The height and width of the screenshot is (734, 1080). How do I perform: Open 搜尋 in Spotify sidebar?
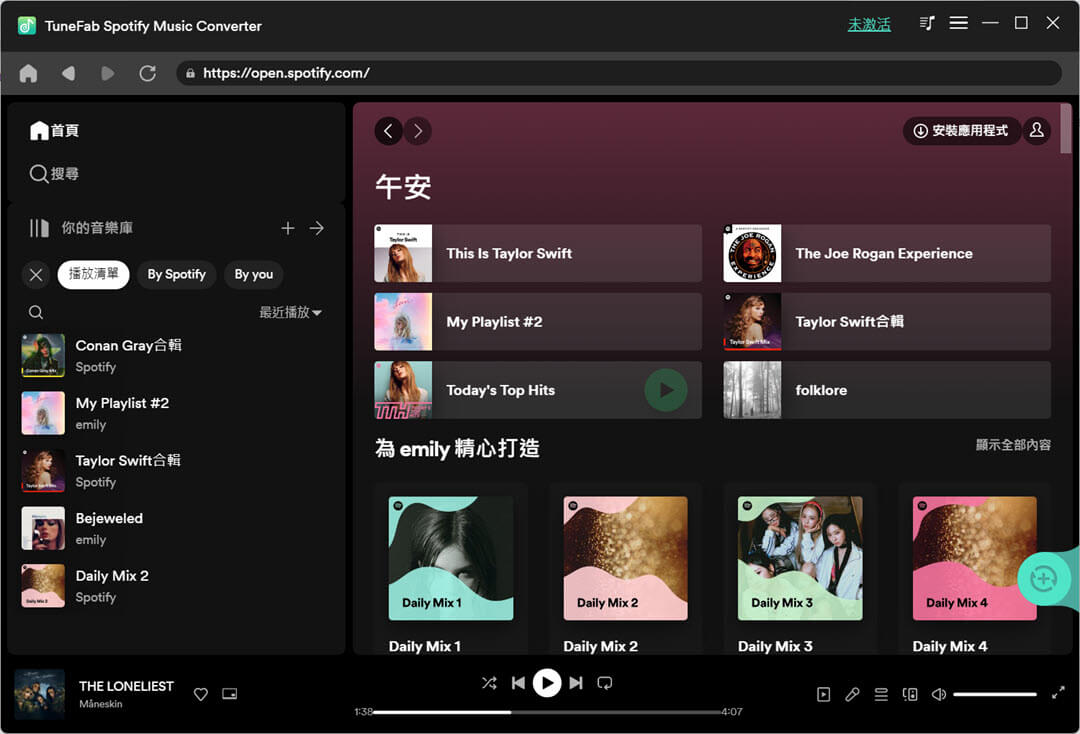click(x=54, y=174)
